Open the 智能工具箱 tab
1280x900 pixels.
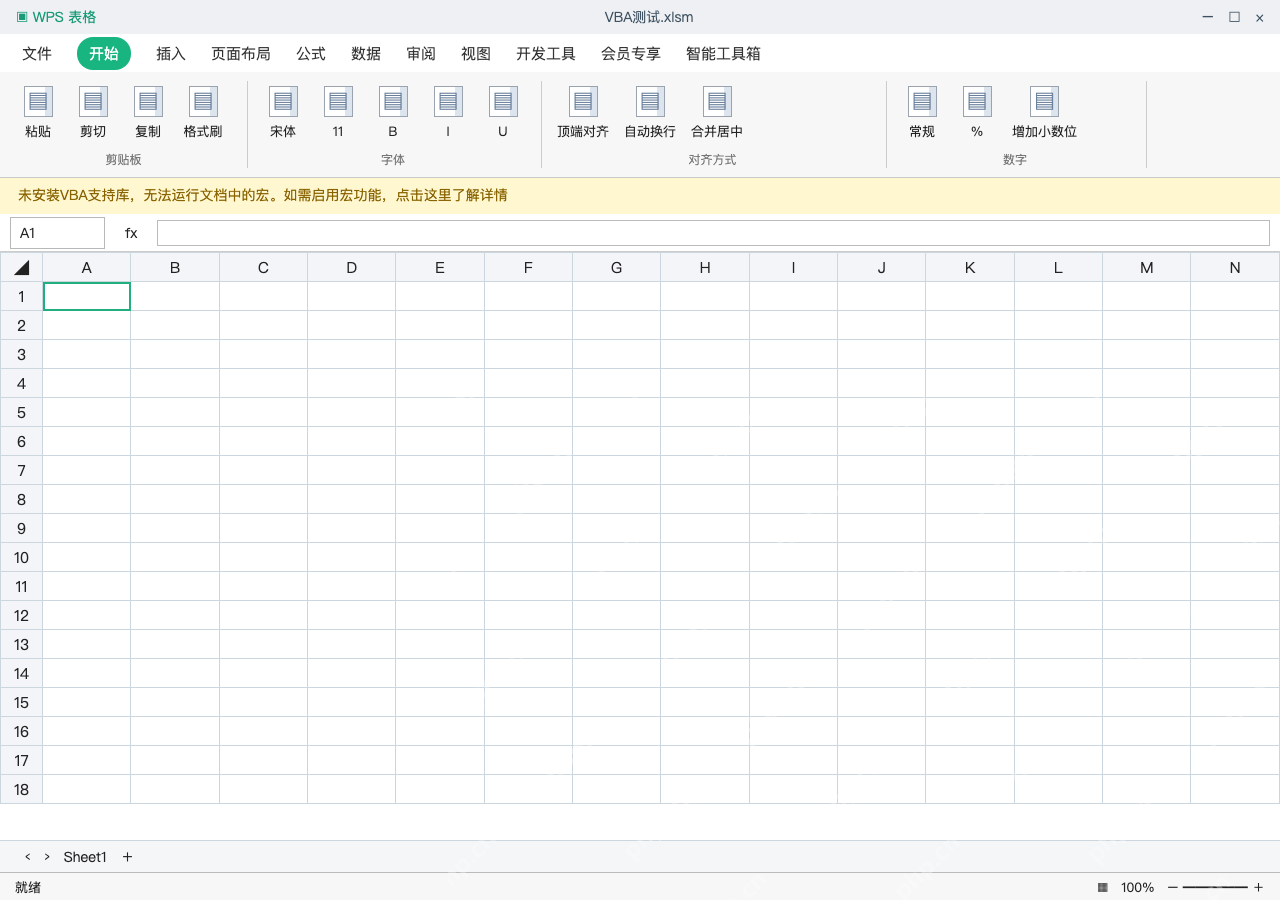click(723, 54)
